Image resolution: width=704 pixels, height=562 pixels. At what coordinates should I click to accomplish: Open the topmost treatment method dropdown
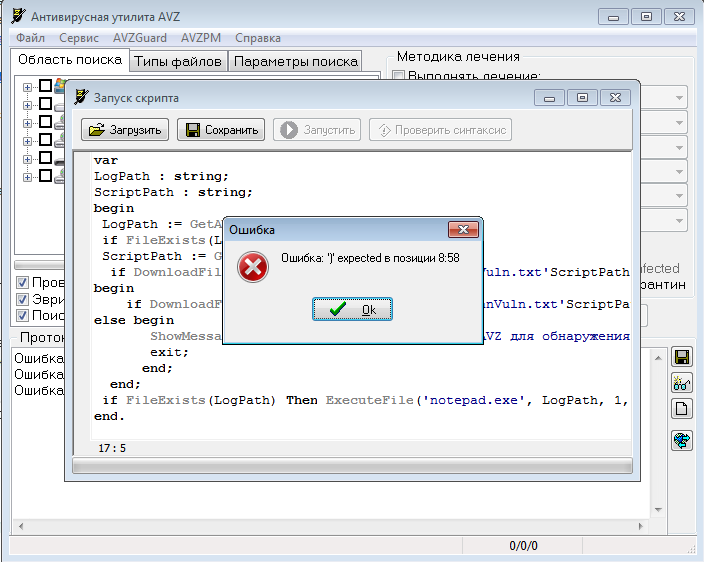click(679, 98)
